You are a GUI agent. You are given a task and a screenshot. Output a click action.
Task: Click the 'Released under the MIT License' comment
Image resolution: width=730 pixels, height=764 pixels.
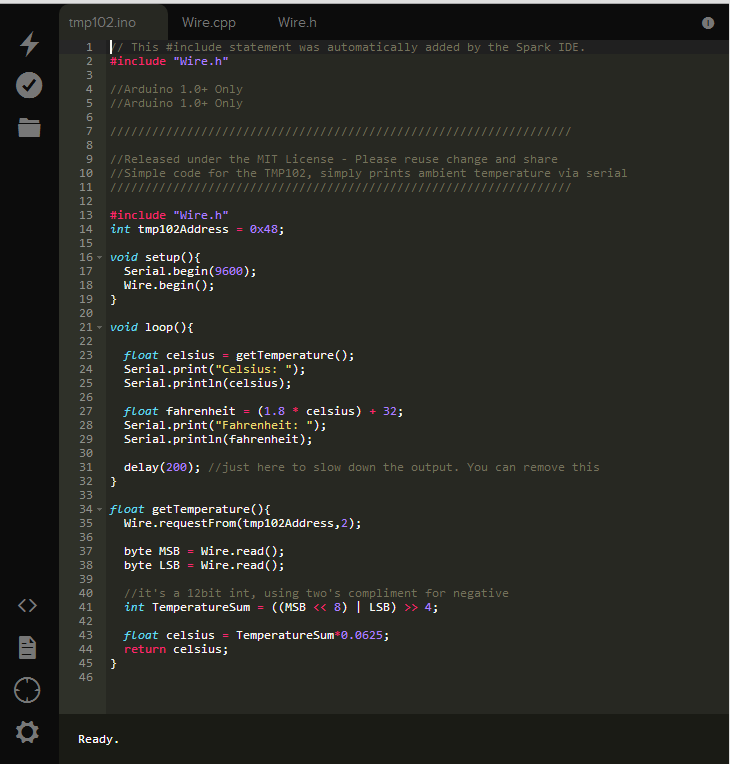click(x=334, y=159)
